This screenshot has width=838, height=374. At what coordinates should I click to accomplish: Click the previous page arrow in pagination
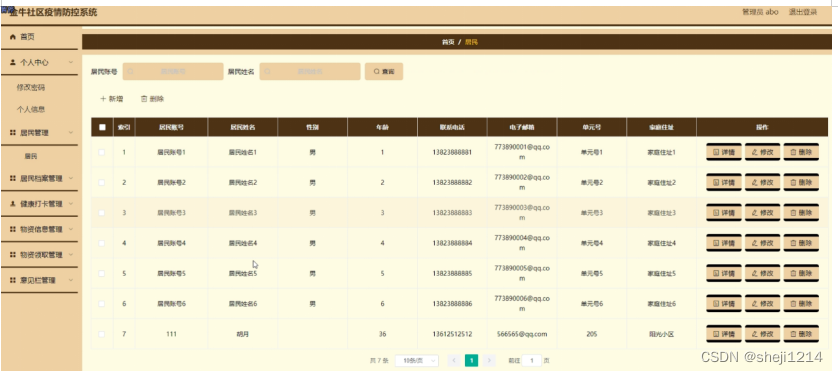[x=454, y=361]
